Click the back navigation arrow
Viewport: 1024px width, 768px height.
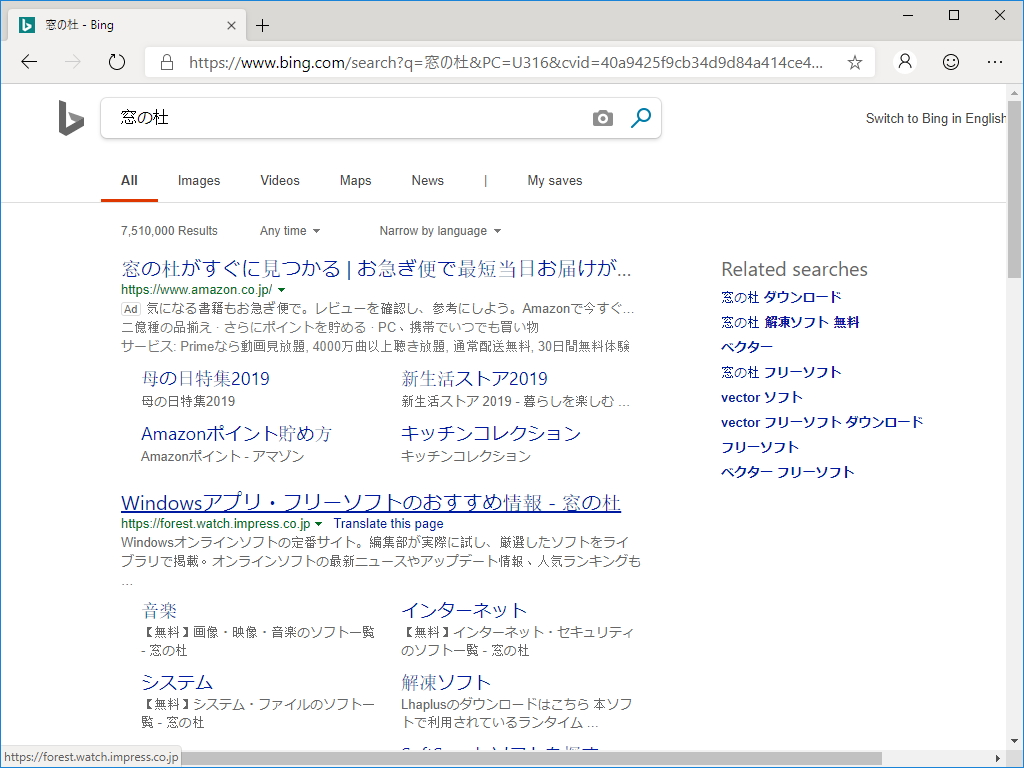[x=28, y=61]
